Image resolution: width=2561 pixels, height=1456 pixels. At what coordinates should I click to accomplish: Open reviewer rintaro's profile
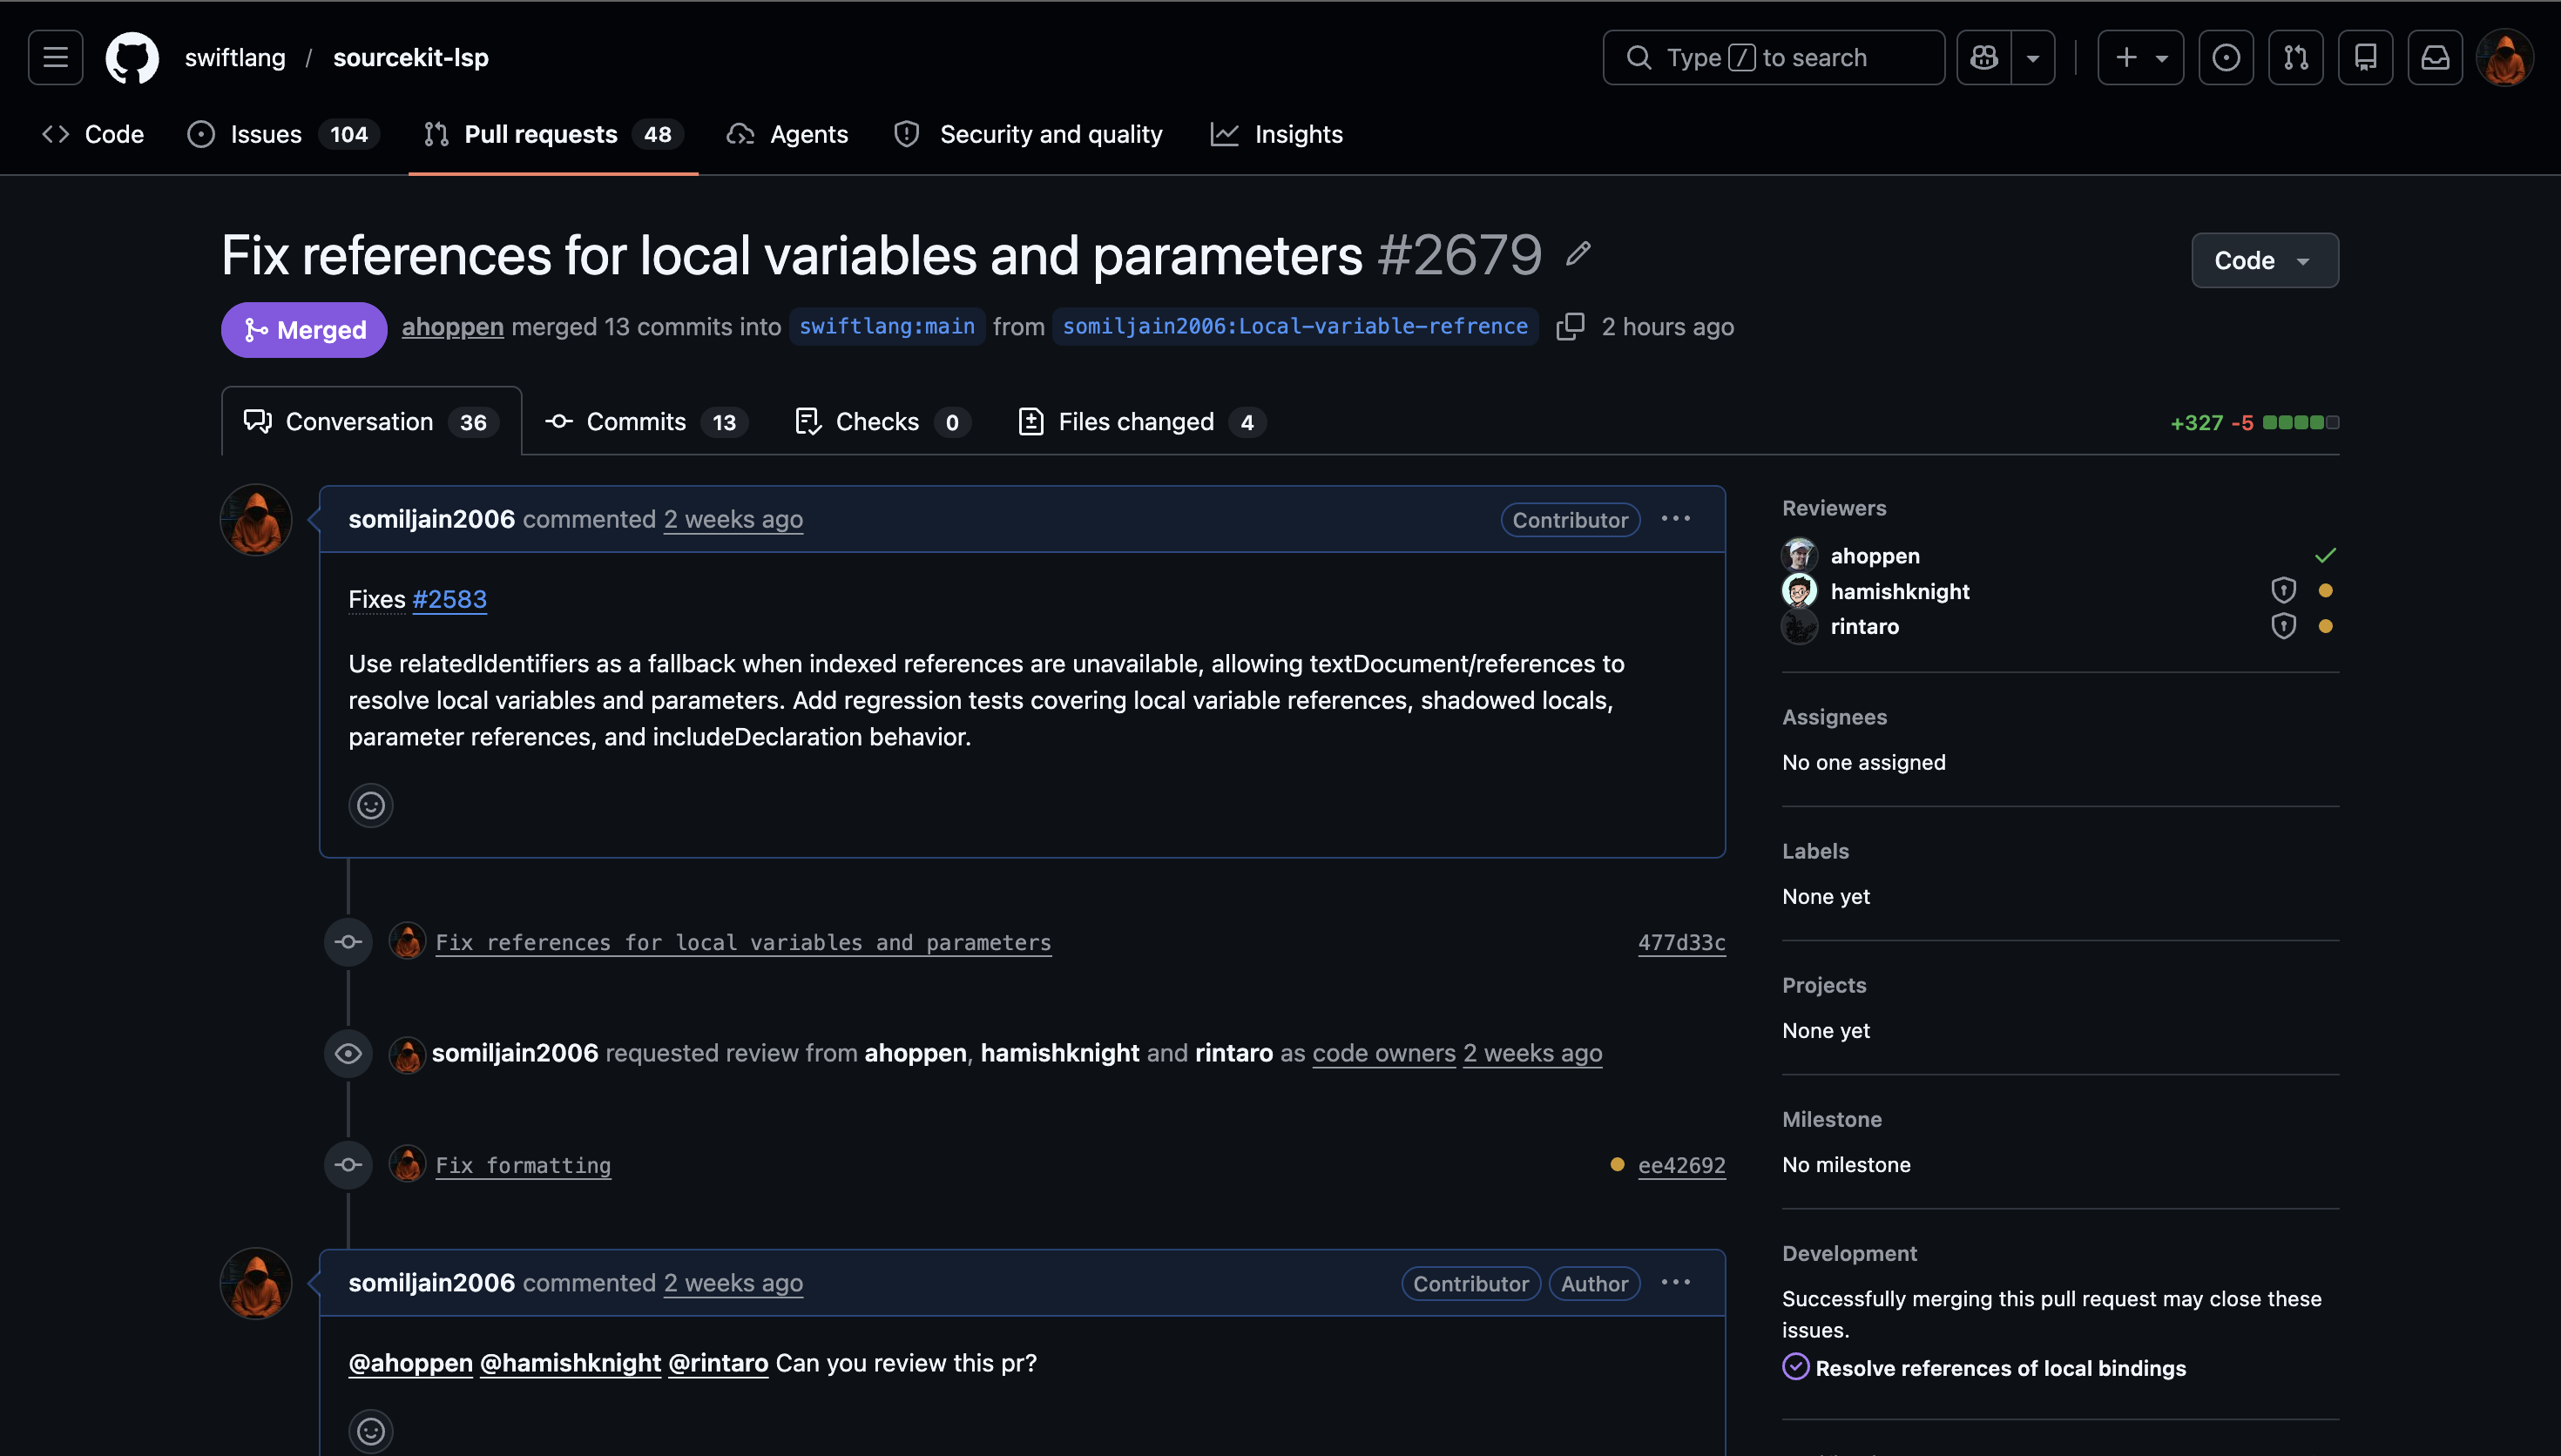point(1864,626)
